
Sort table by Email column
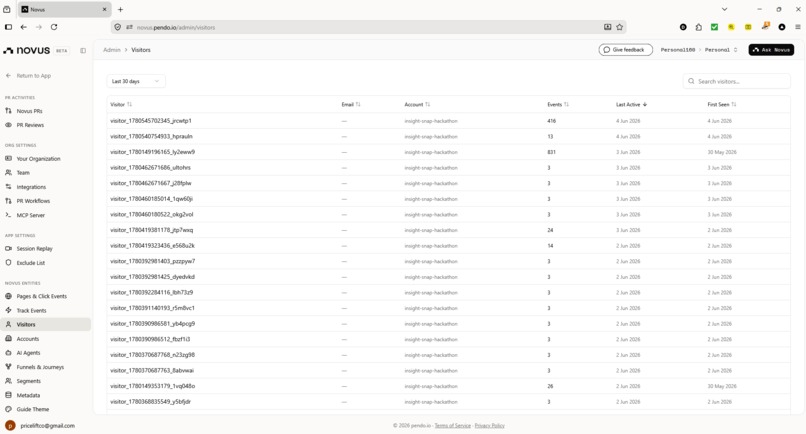click(351, 104)
